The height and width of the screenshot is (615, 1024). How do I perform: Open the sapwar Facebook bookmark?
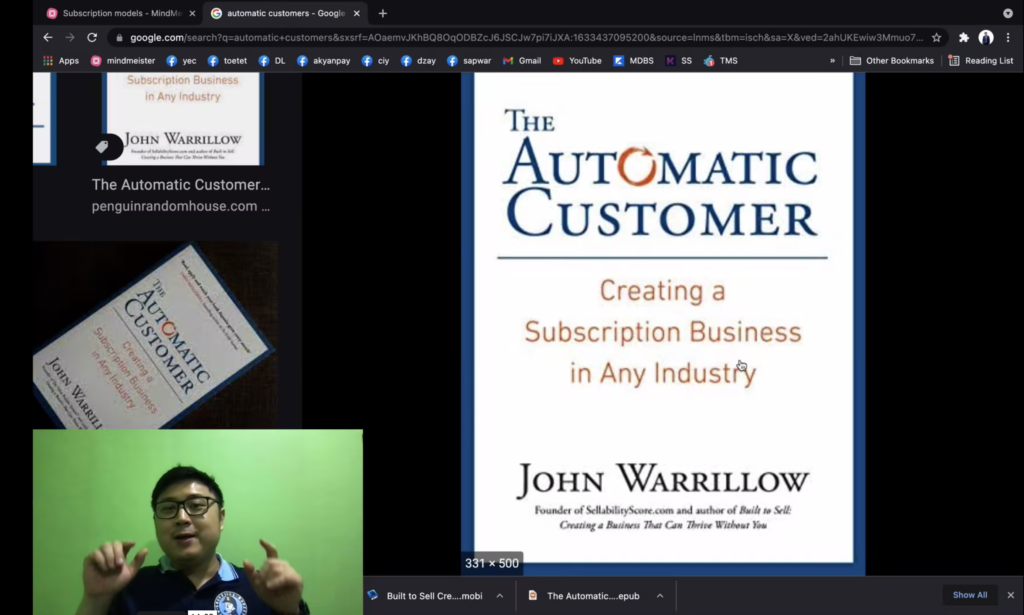(x=469, y=61)
